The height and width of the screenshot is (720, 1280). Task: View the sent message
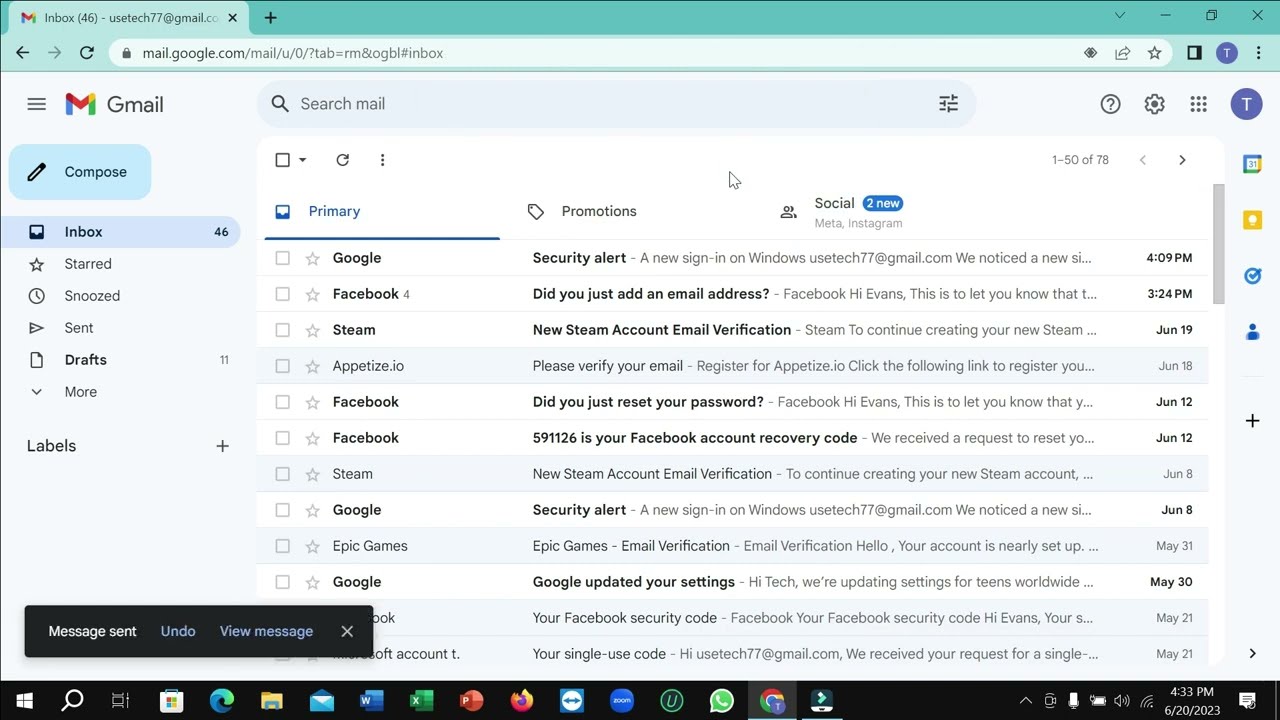click(x=266, y=631)
